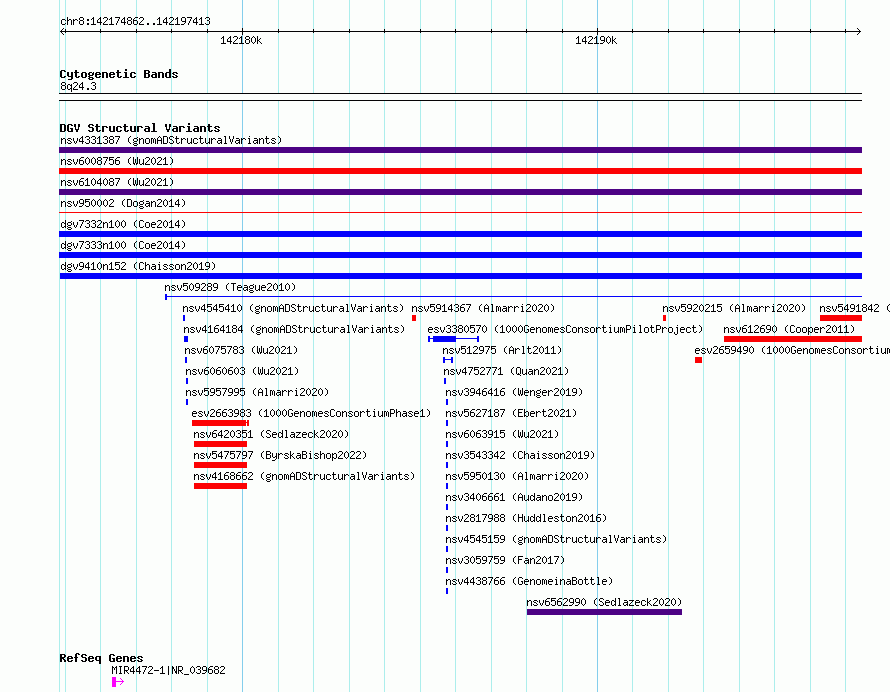Click nsv5950130 (Almarri2020) label

click(517, 476)
